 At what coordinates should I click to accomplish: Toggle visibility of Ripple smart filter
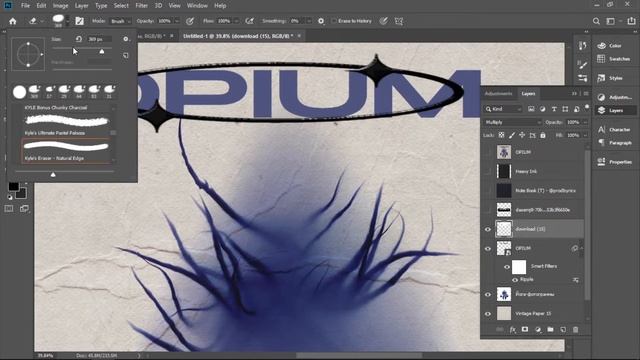coord(515,280)
